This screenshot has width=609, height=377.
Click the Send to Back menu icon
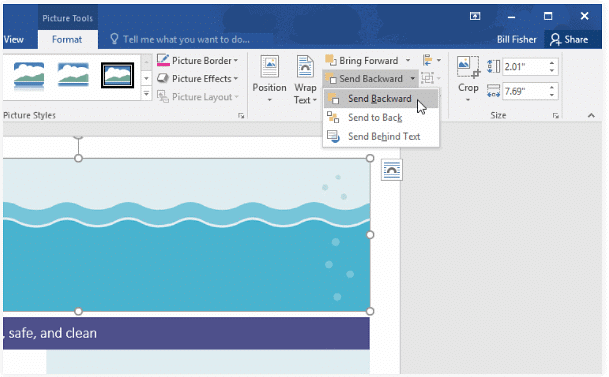click(x=333, y=117)
